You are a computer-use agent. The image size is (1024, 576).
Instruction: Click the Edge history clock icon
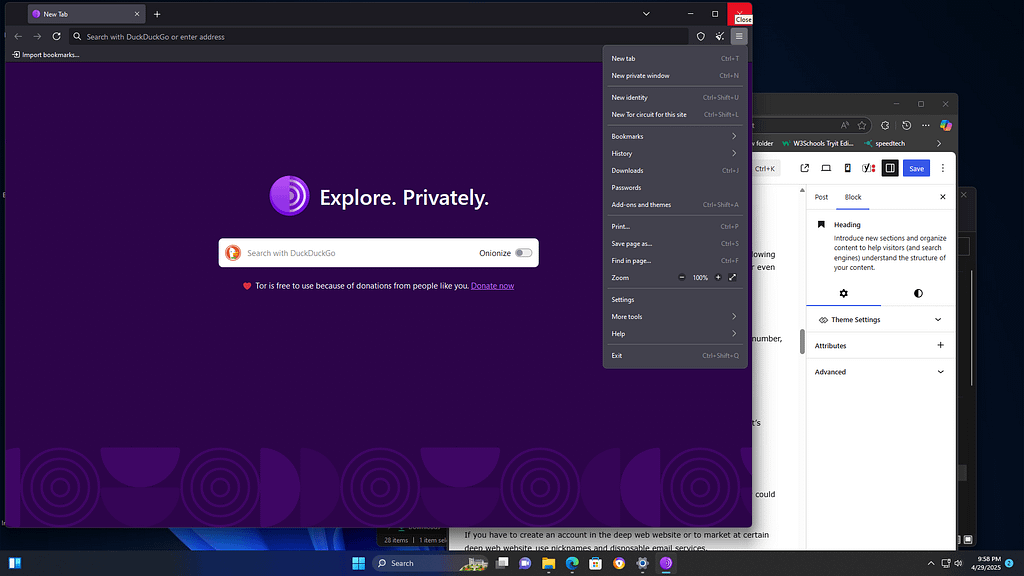pos(906,125)
